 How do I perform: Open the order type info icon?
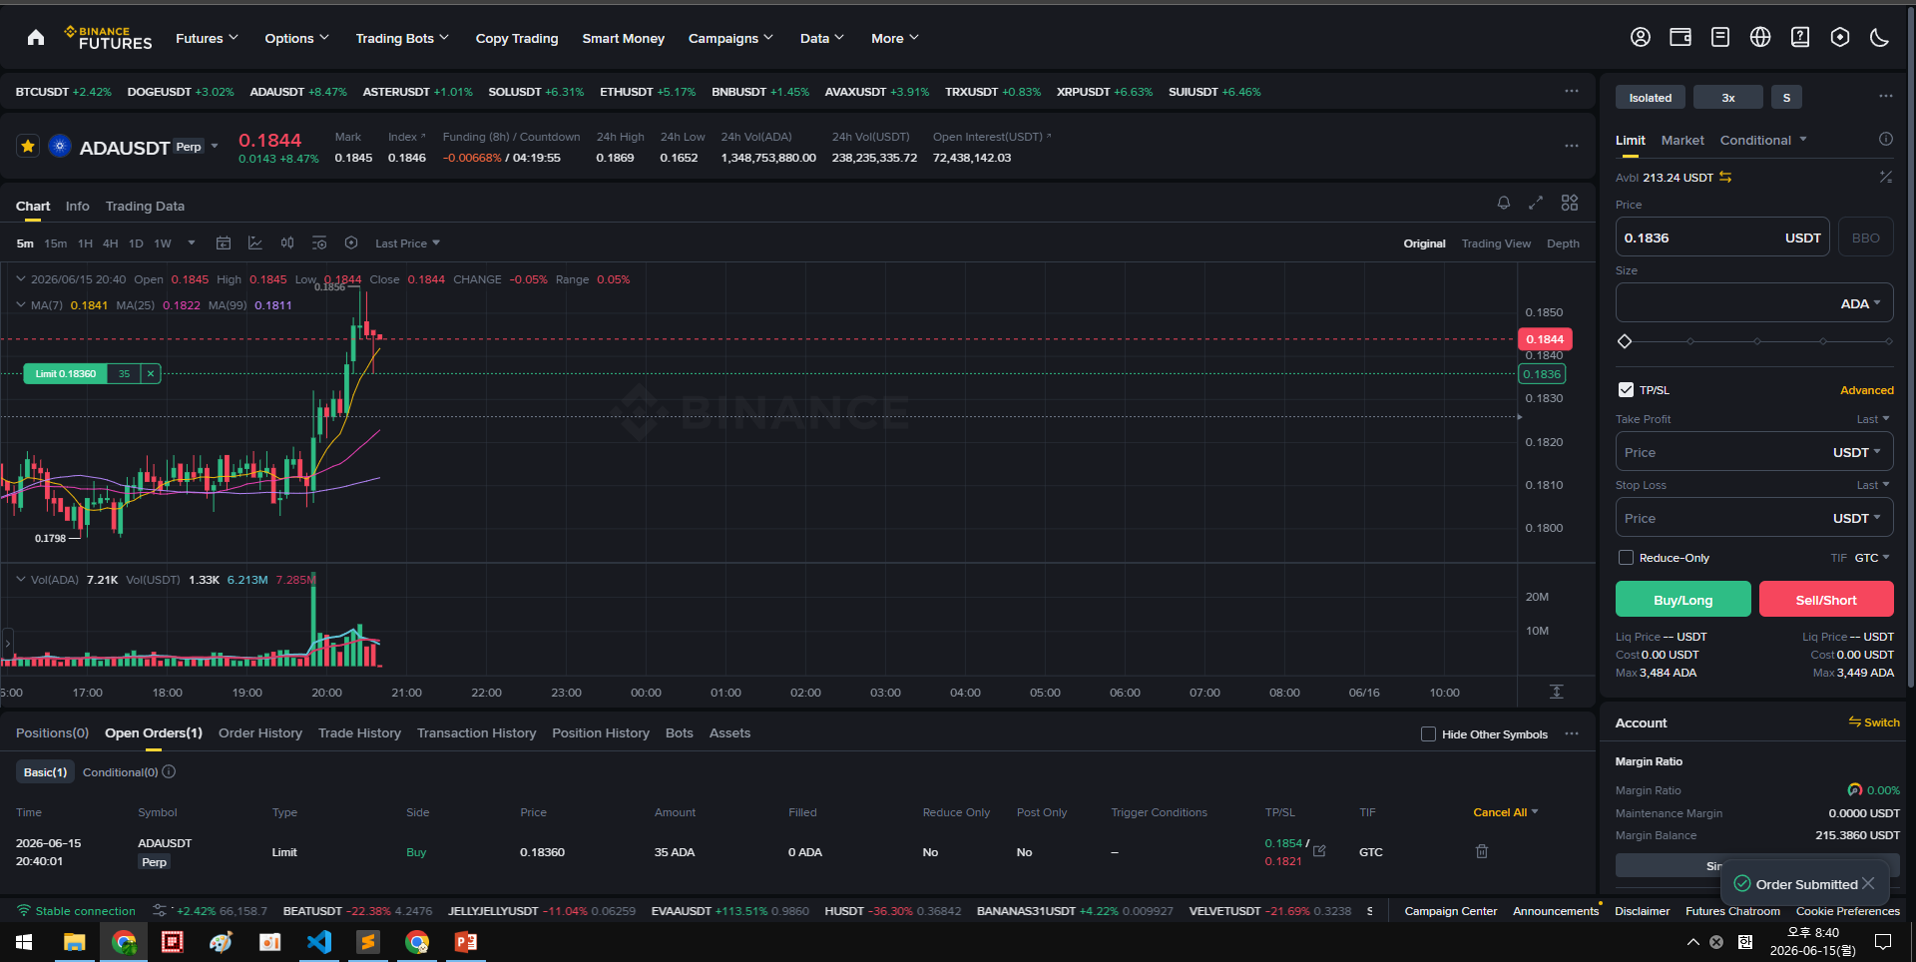(x=1885, y=140)
